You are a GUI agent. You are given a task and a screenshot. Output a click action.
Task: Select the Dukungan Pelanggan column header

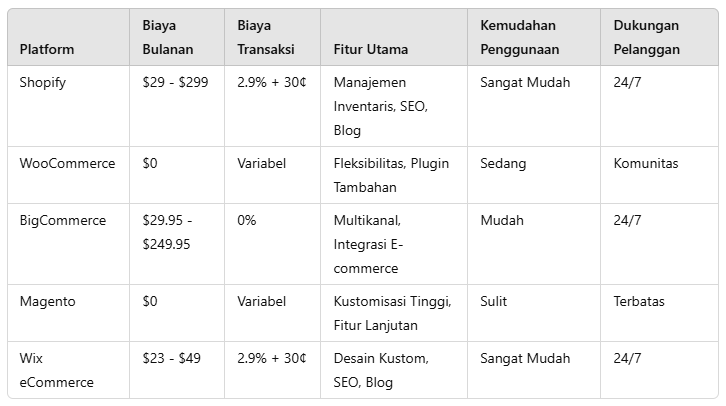coord(647,37)
